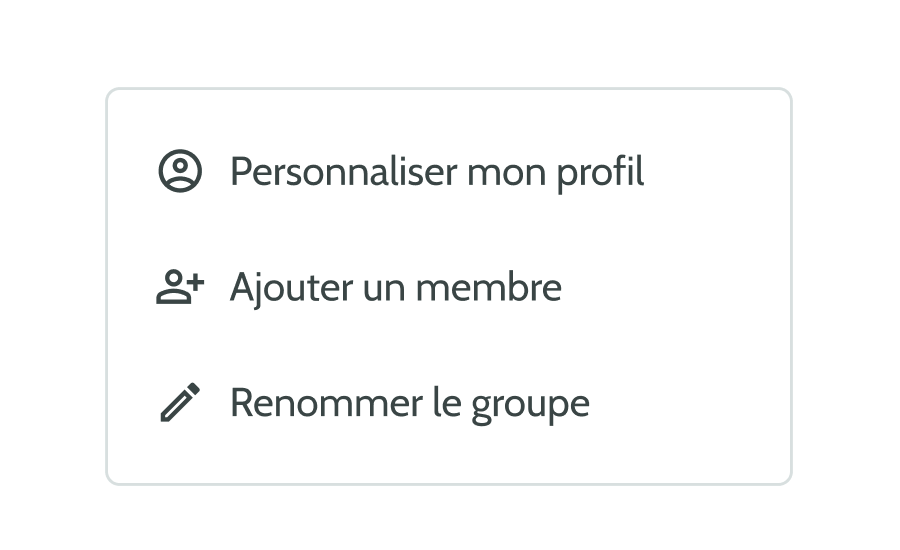Screen dimensions: 900x550
Task: Add a member using the person-plus icon
Action: coord(180,286)
